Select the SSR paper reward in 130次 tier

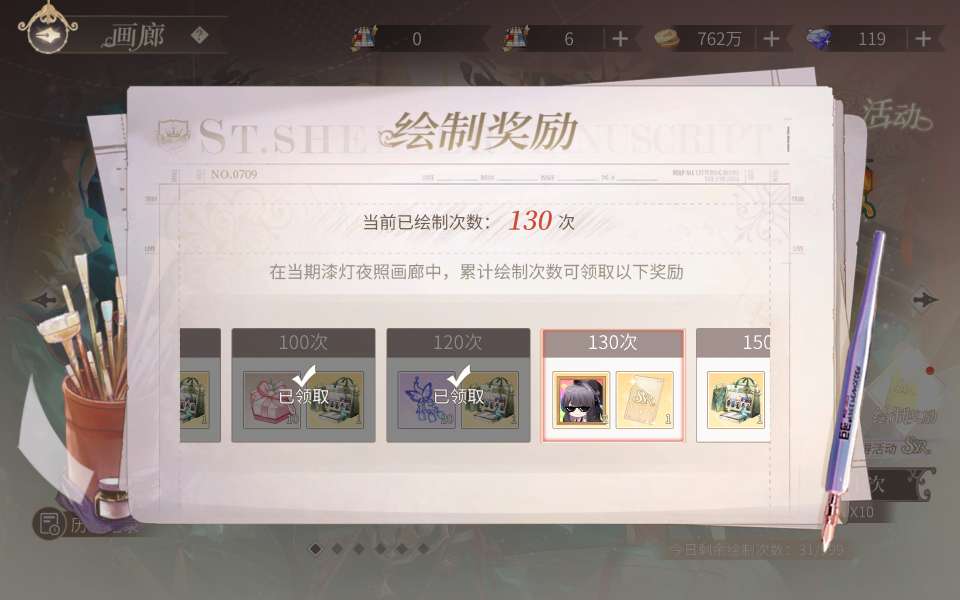644,399
